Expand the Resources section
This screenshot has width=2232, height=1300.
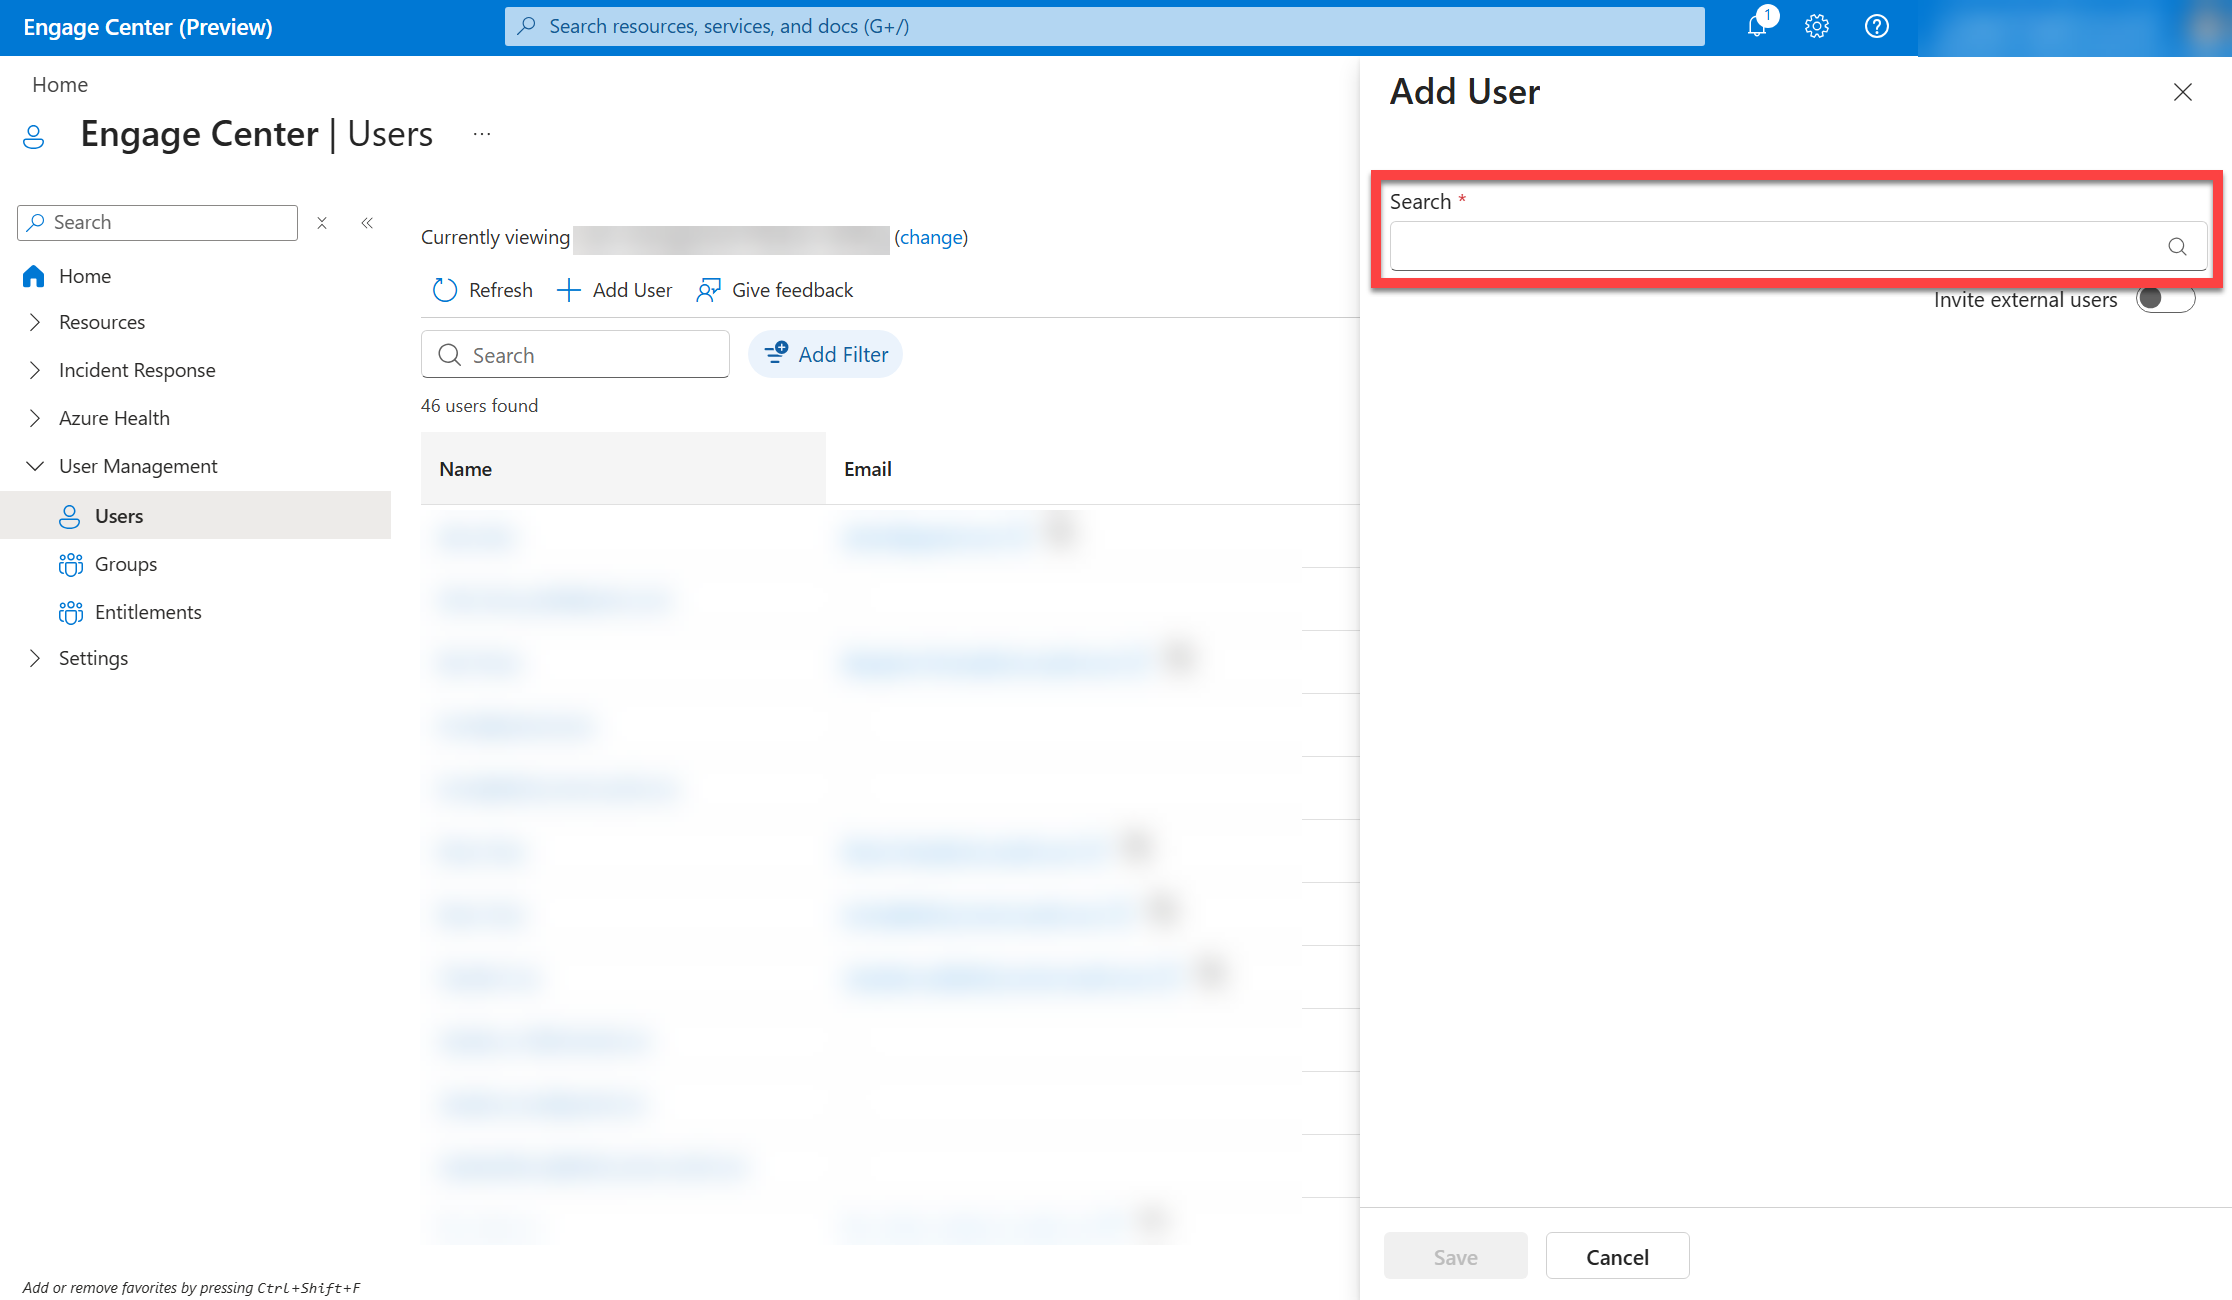point(35,322)
